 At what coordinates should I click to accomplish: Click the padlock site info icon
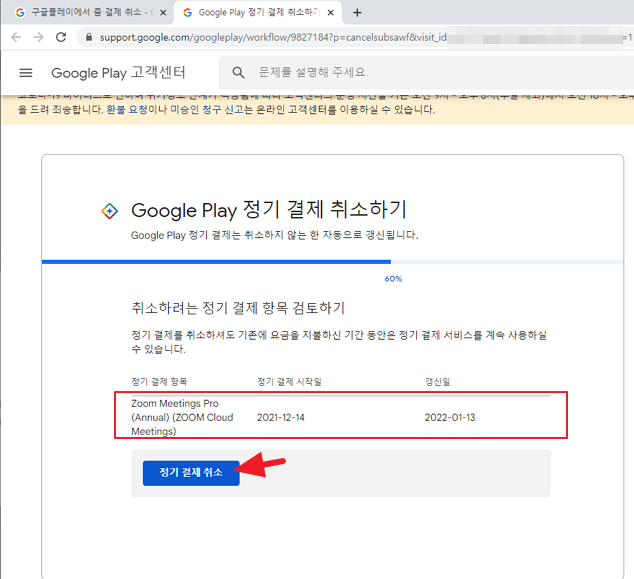coord(89,37)
